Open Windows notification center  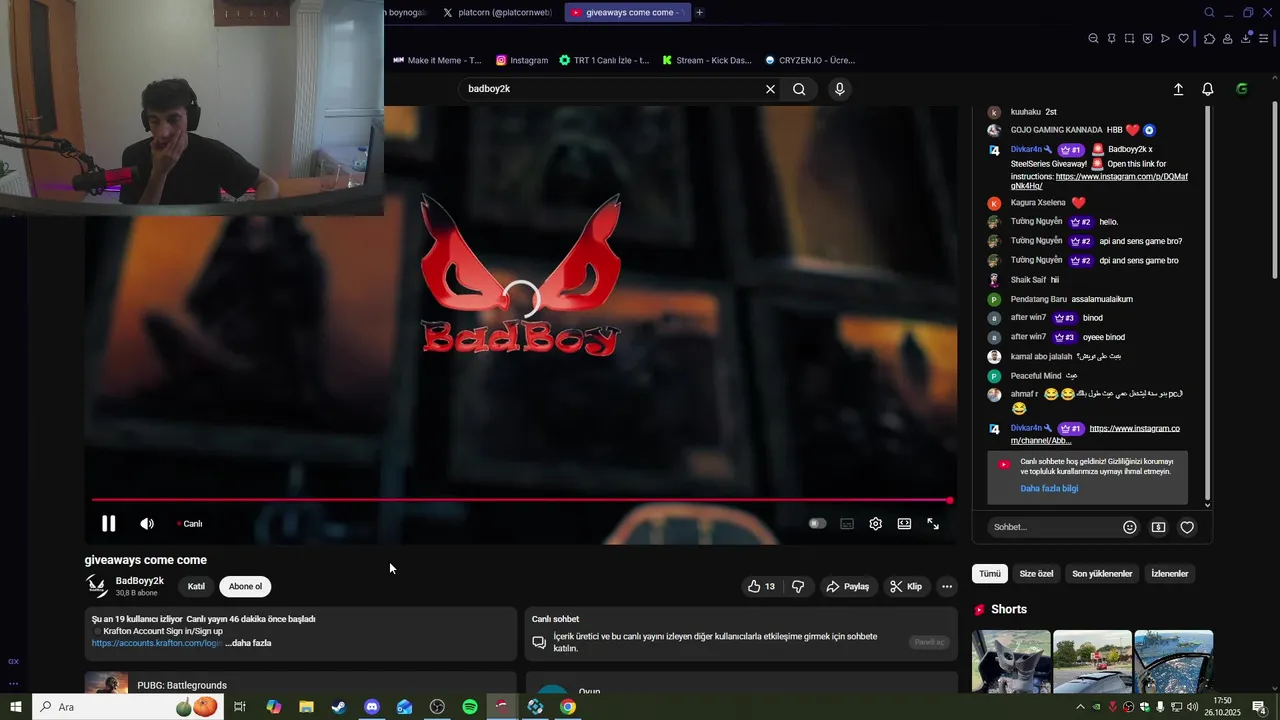click(1259, 707)
